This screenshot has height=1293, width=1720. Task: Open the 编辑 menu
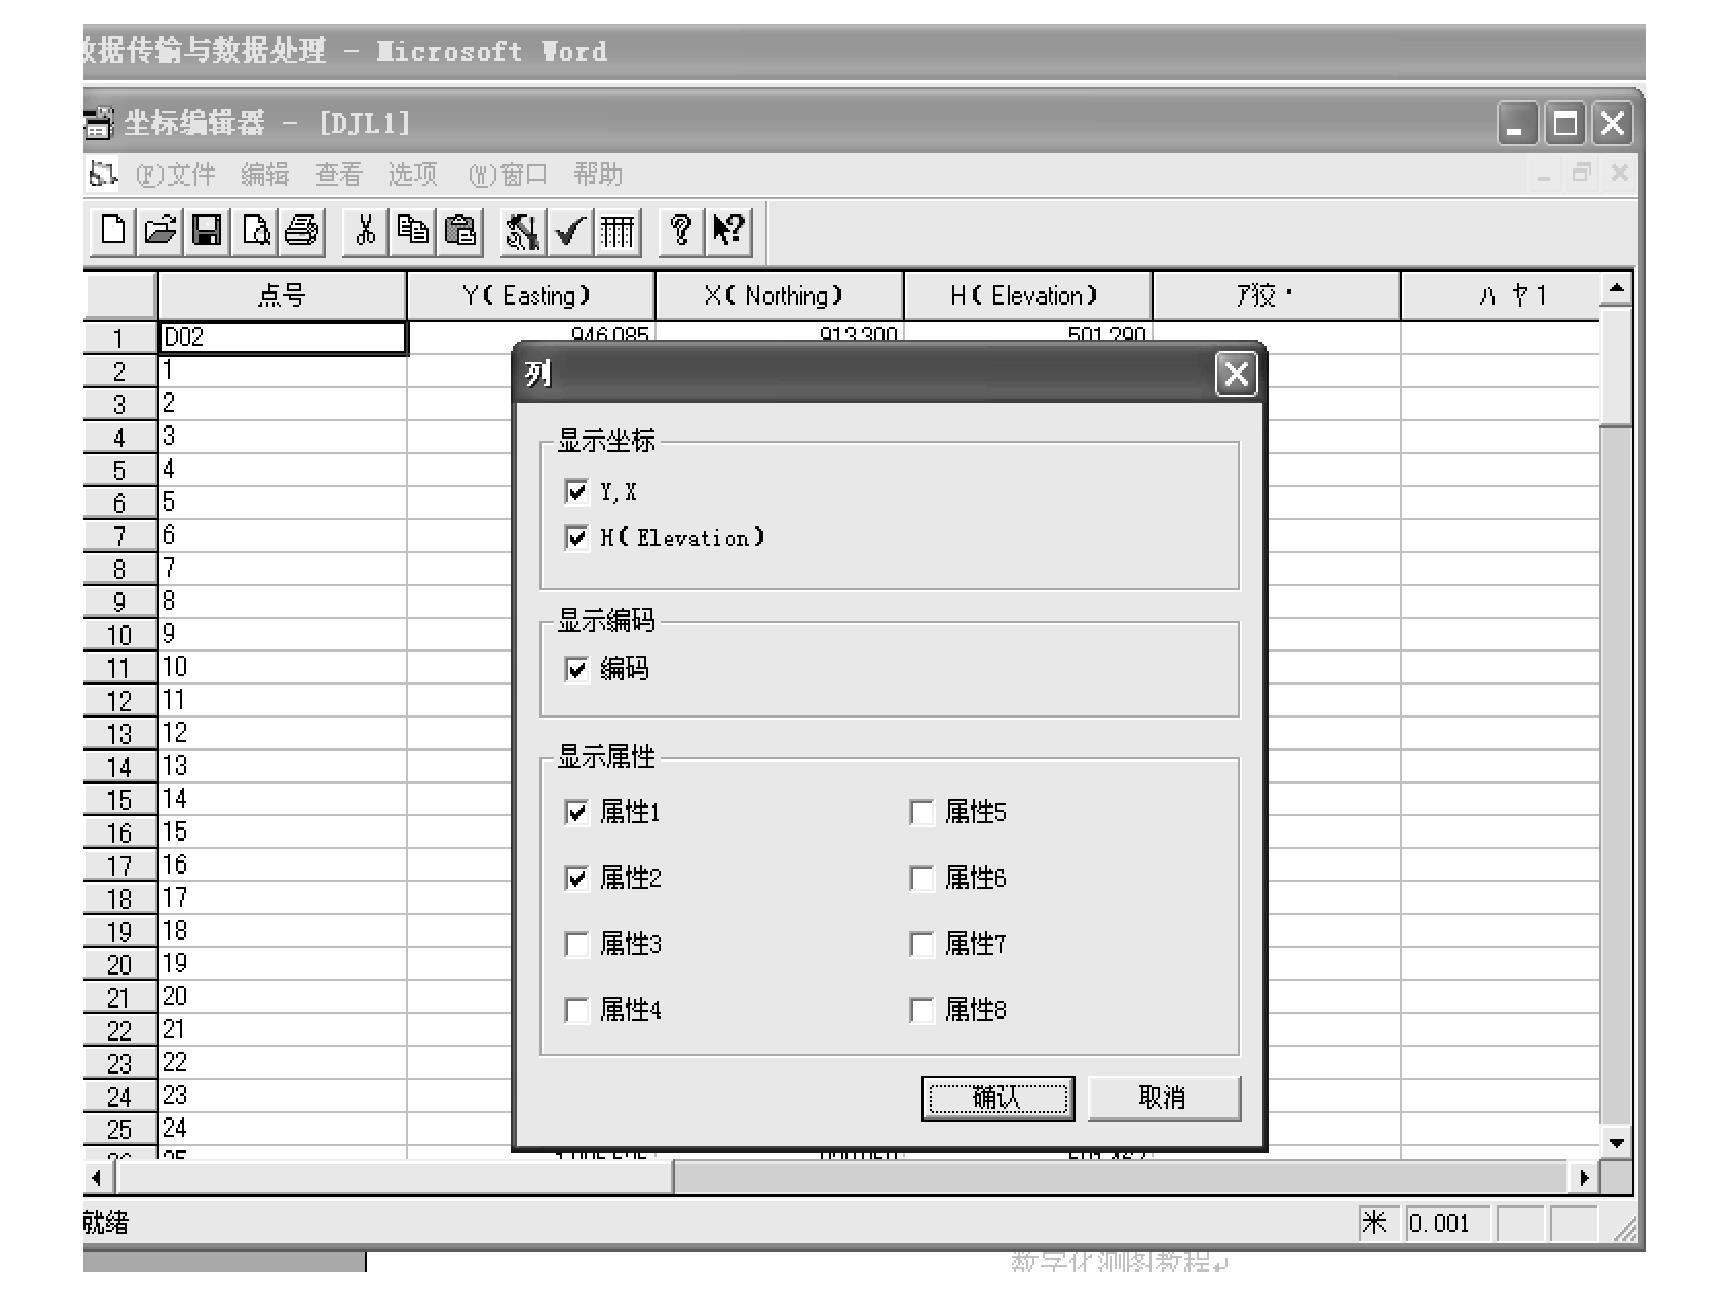(265, 175)
